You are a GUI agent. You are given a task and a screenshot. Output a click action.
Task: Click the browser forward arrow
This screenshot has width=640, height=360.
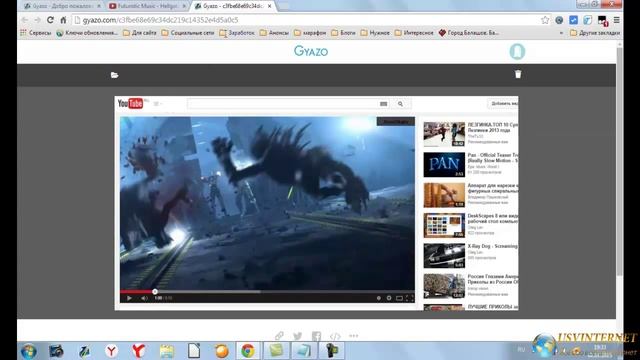tap(37, 20)
